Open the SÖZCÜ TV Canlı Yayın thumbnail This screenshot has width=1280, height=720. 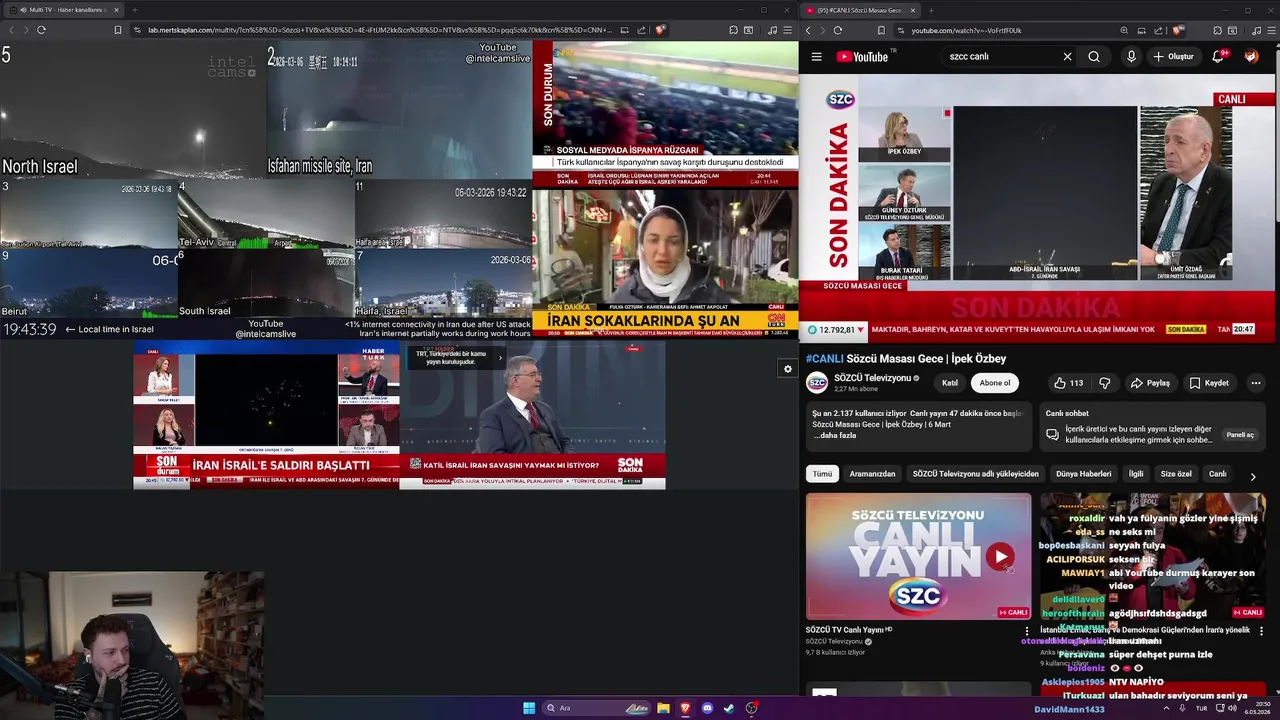coord(918,556)
